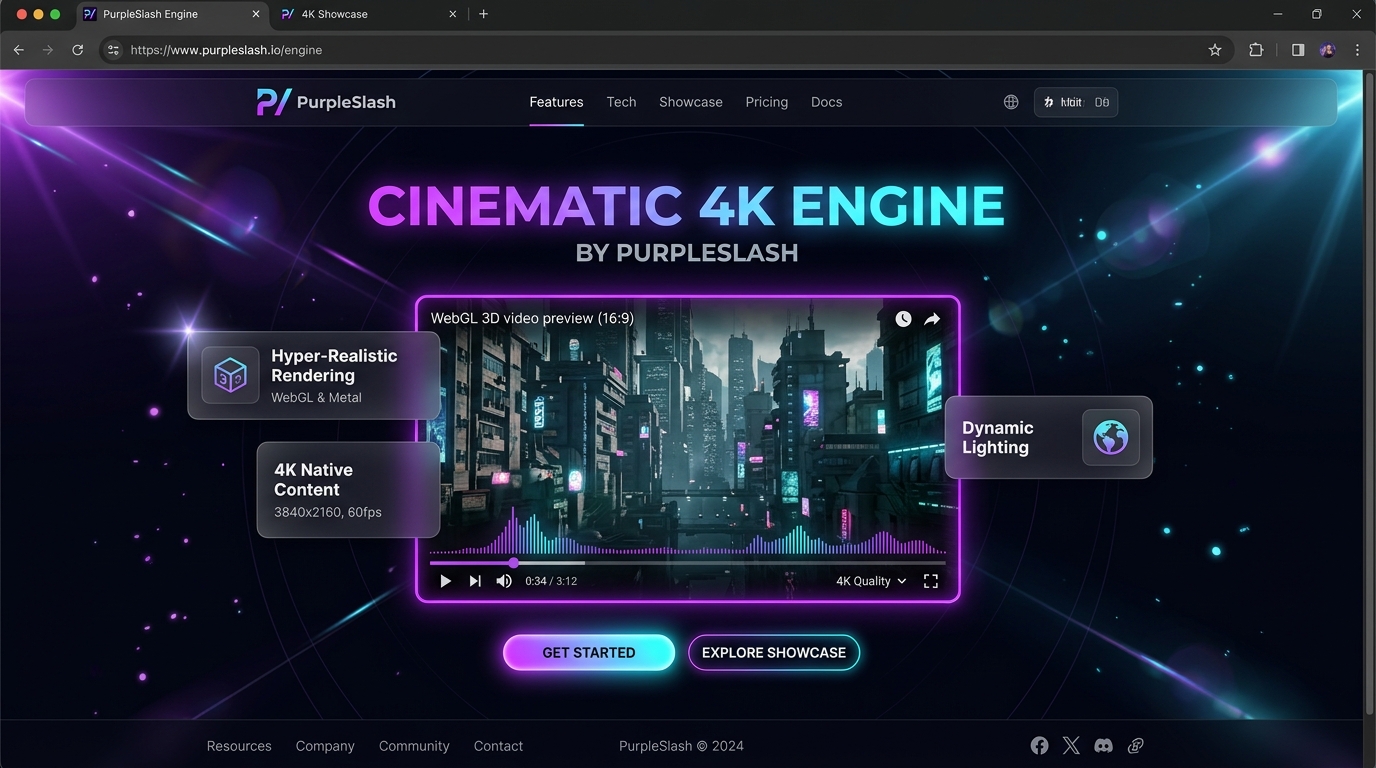
Task: Click the EXPLORE SHOWCASE button
Action: point(774,653)
